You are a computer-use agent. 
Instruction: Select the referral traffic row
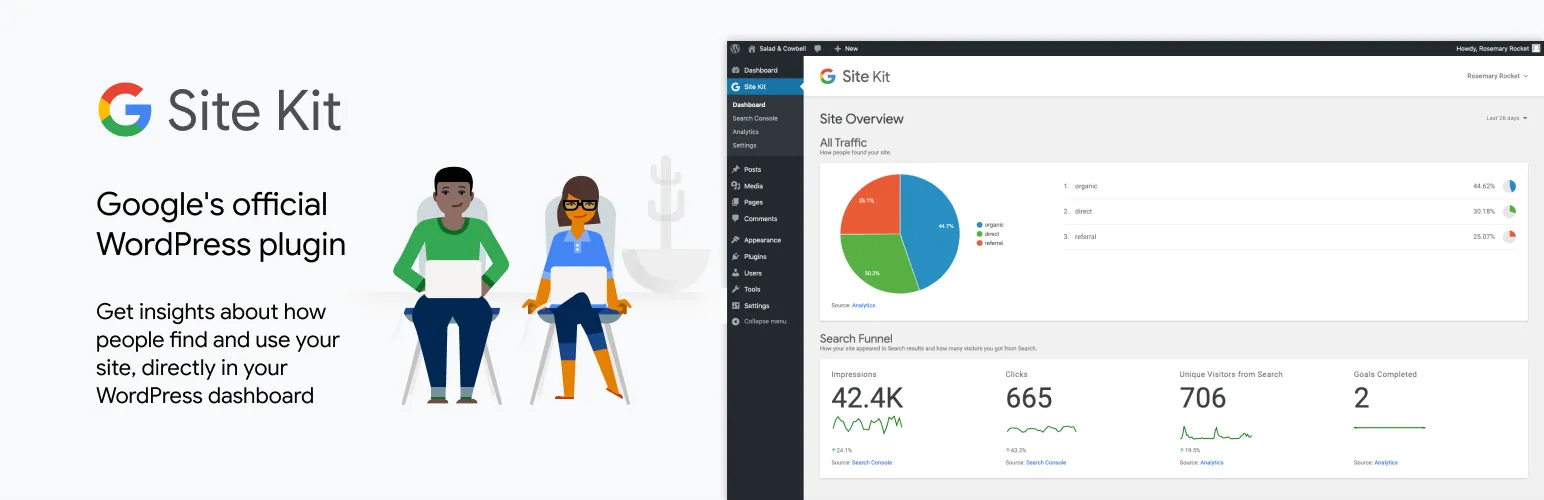[x=1290, y=236]
